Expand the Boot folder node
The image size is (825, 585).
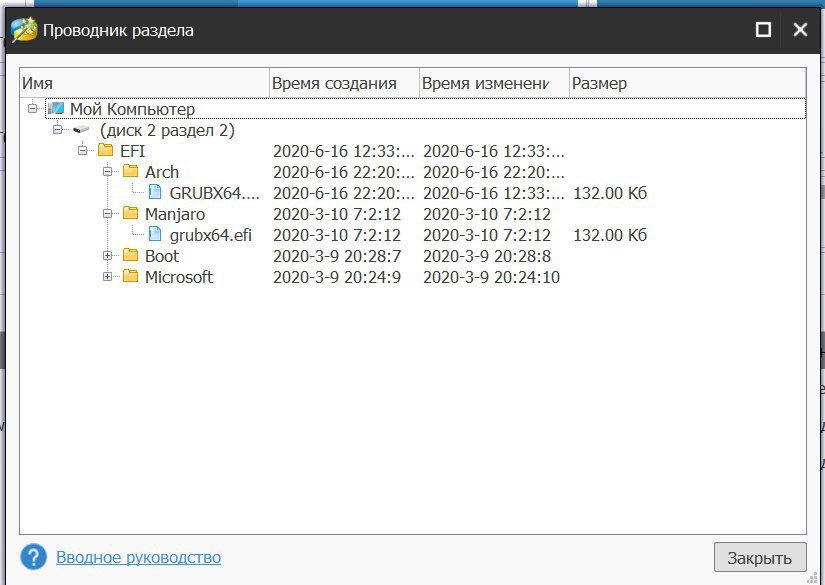[107, 256]
